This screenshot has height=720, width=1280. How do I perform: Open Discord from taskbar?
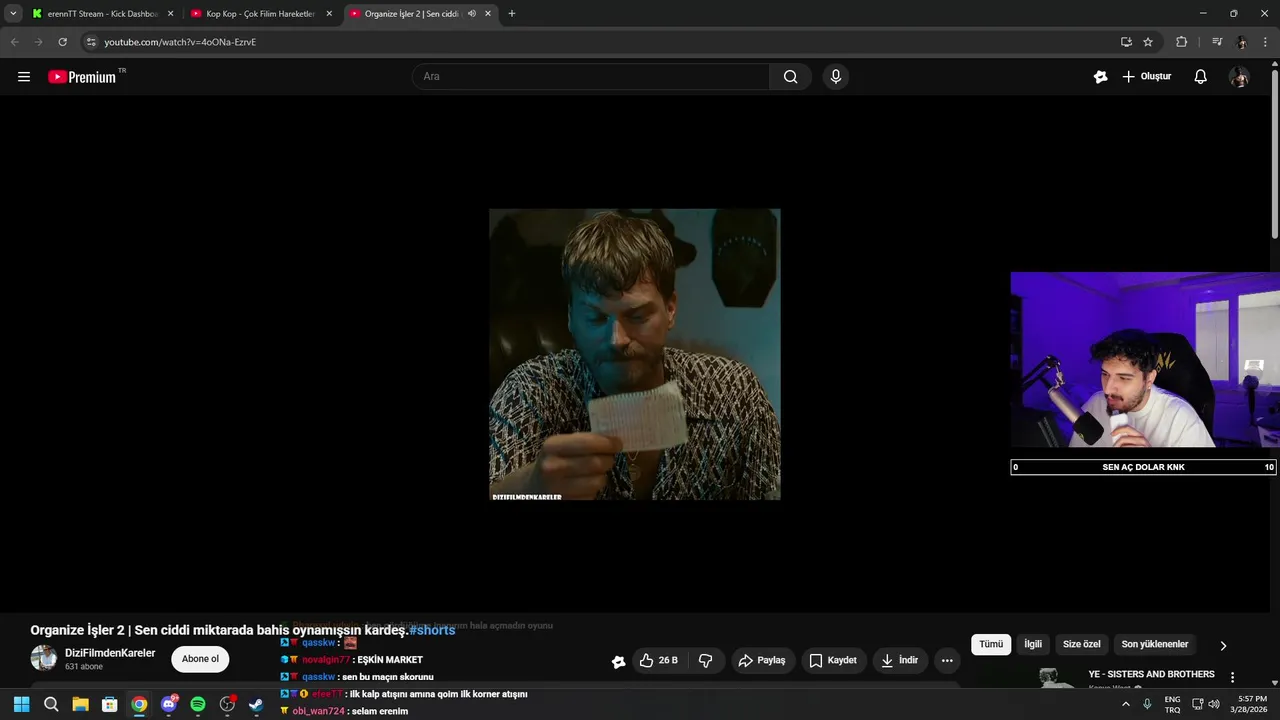[169, 704]
